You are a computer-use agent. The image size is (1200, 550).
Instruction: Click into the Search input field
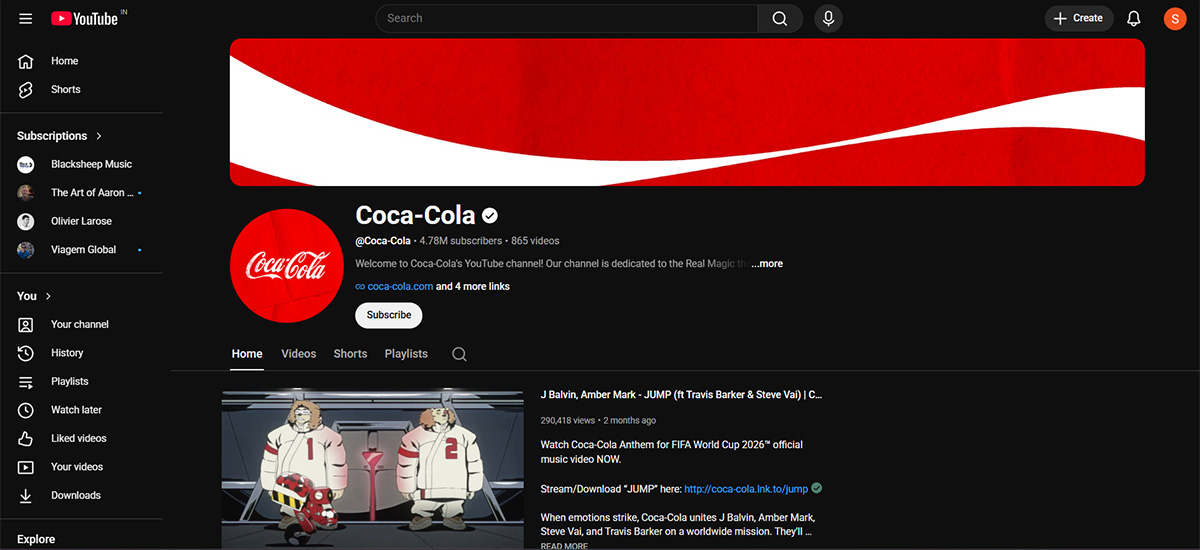pos(567,18)
